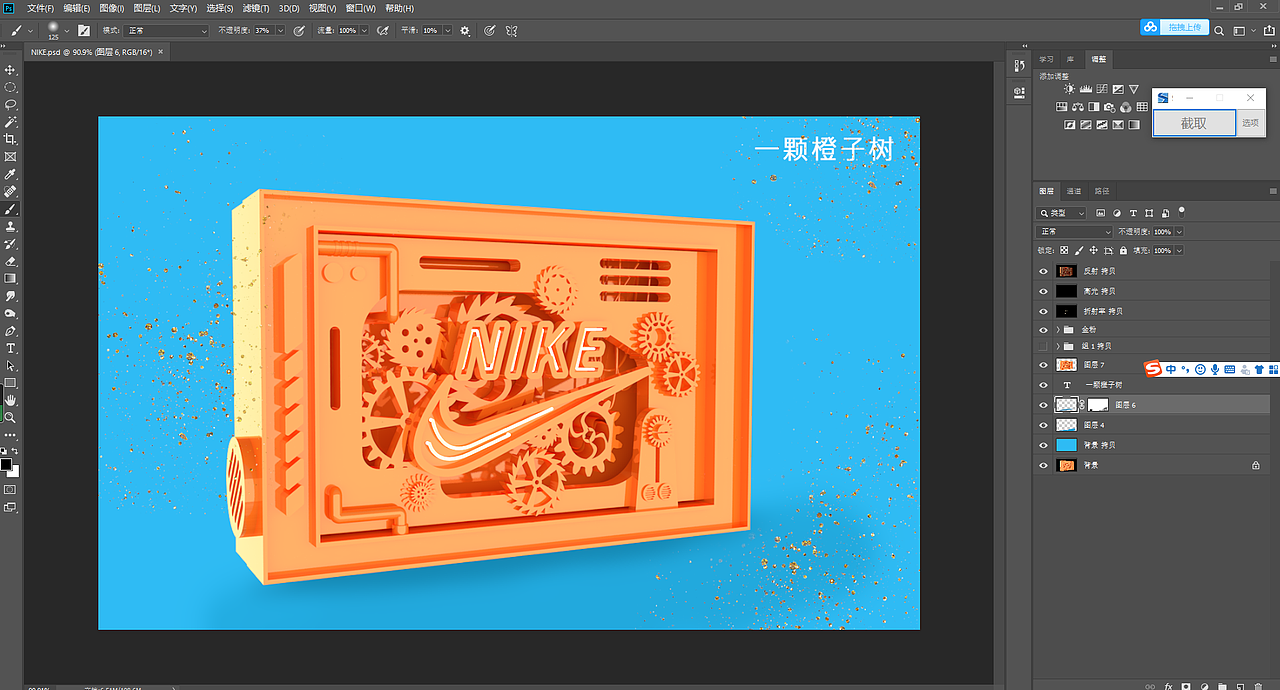
Task: Hide the 高光 拷贝 layer
Action: 1043,291
